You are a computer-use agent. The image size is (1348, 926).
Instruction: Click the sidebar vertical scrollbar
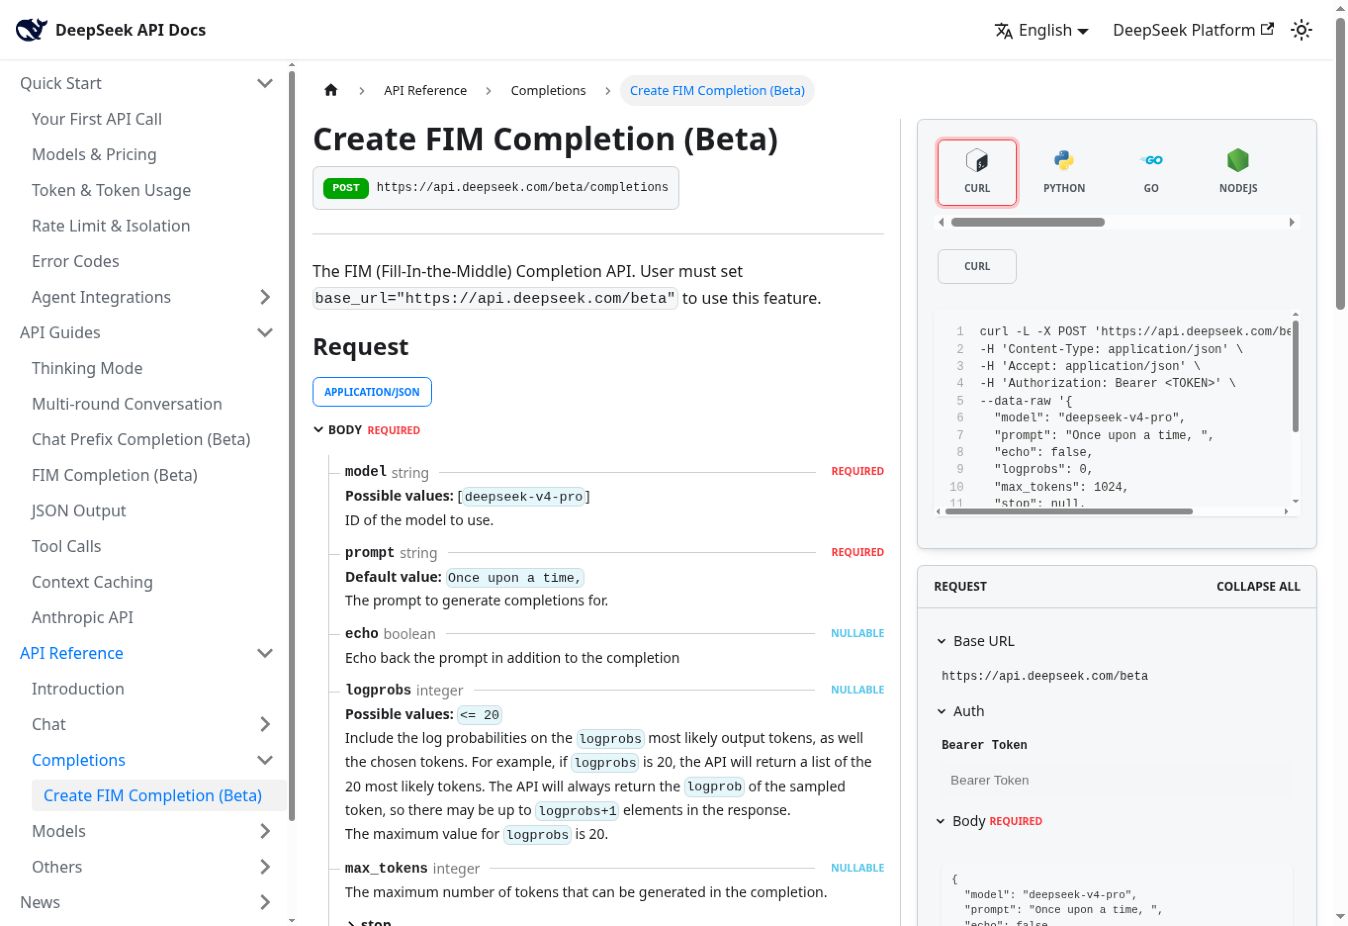tap(292, 445)
